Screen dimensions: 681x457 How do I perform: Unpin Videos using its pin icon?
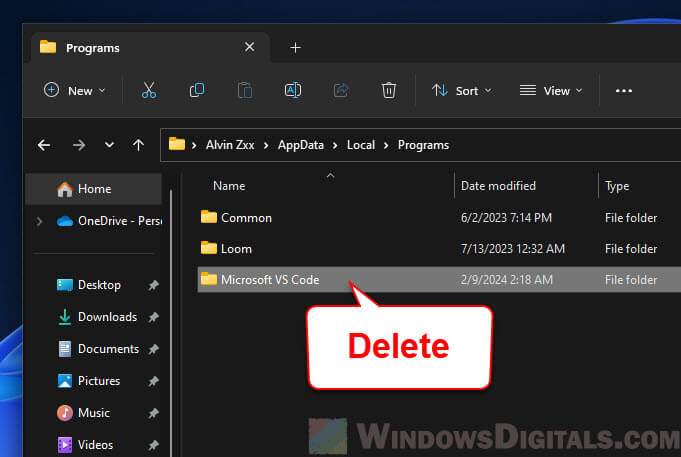153,445
